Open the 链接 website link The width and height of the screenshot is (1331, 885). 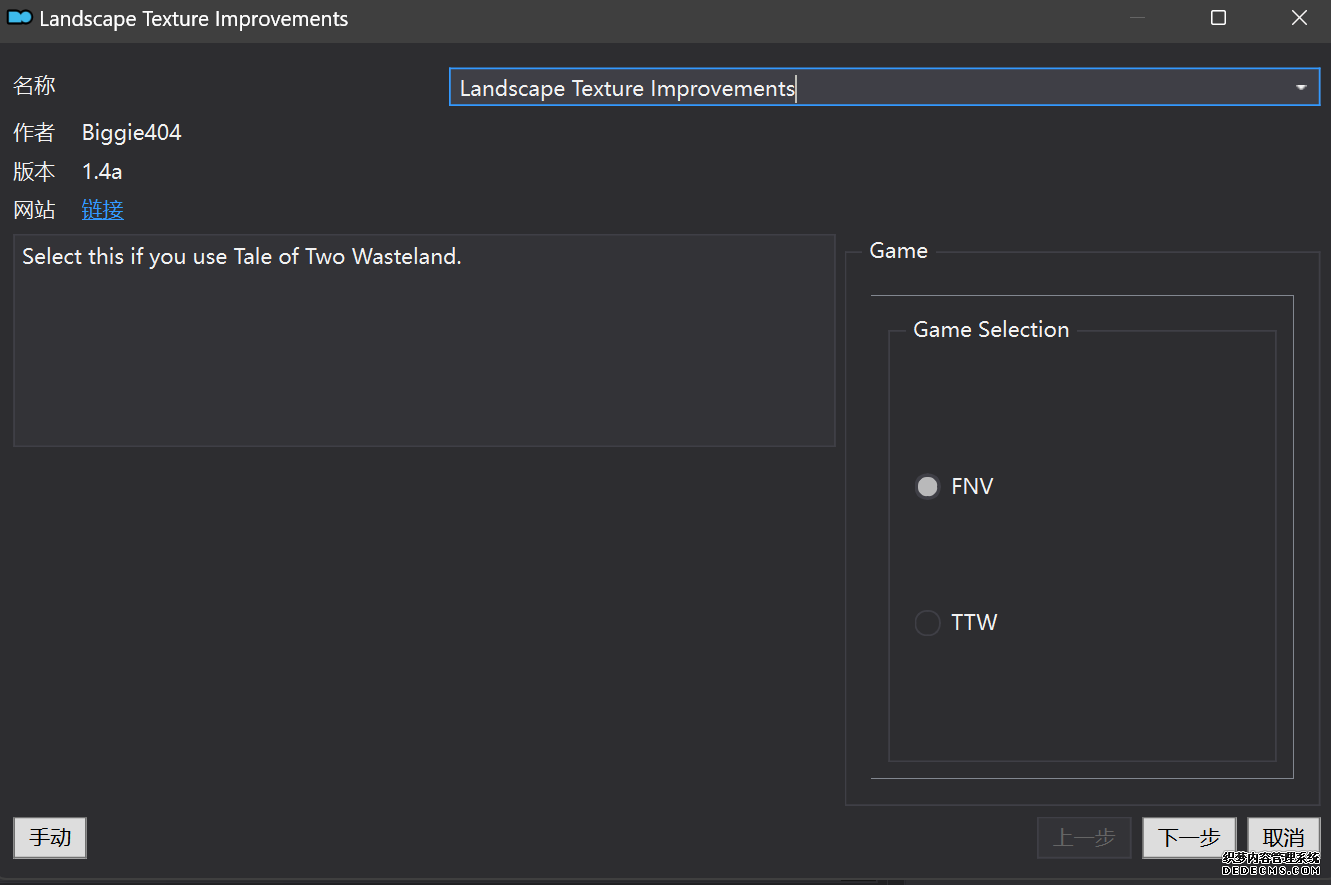(x=103, y=210)
